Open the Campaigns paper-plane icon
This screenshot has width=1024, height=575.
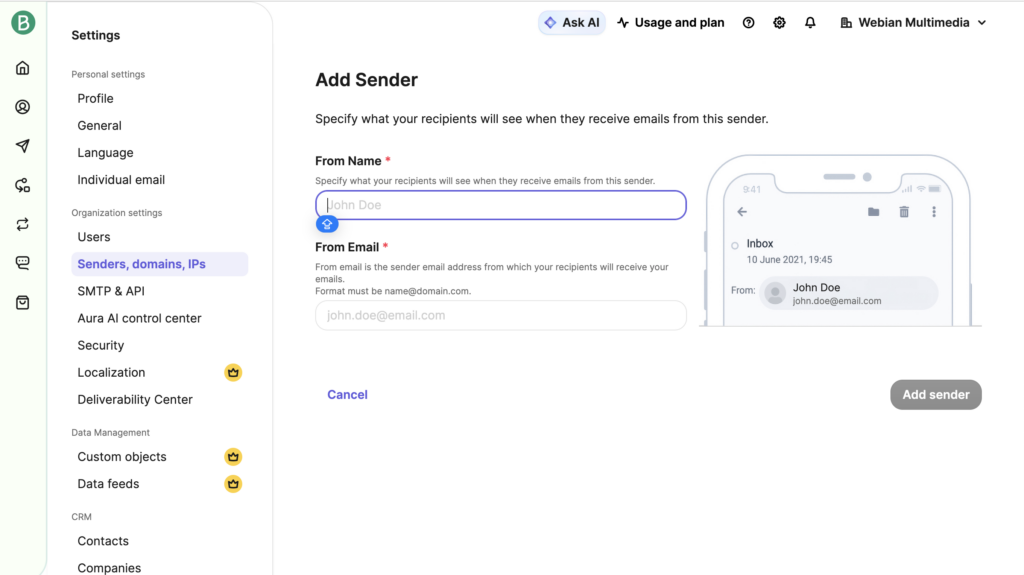click(x=23, y=146)
